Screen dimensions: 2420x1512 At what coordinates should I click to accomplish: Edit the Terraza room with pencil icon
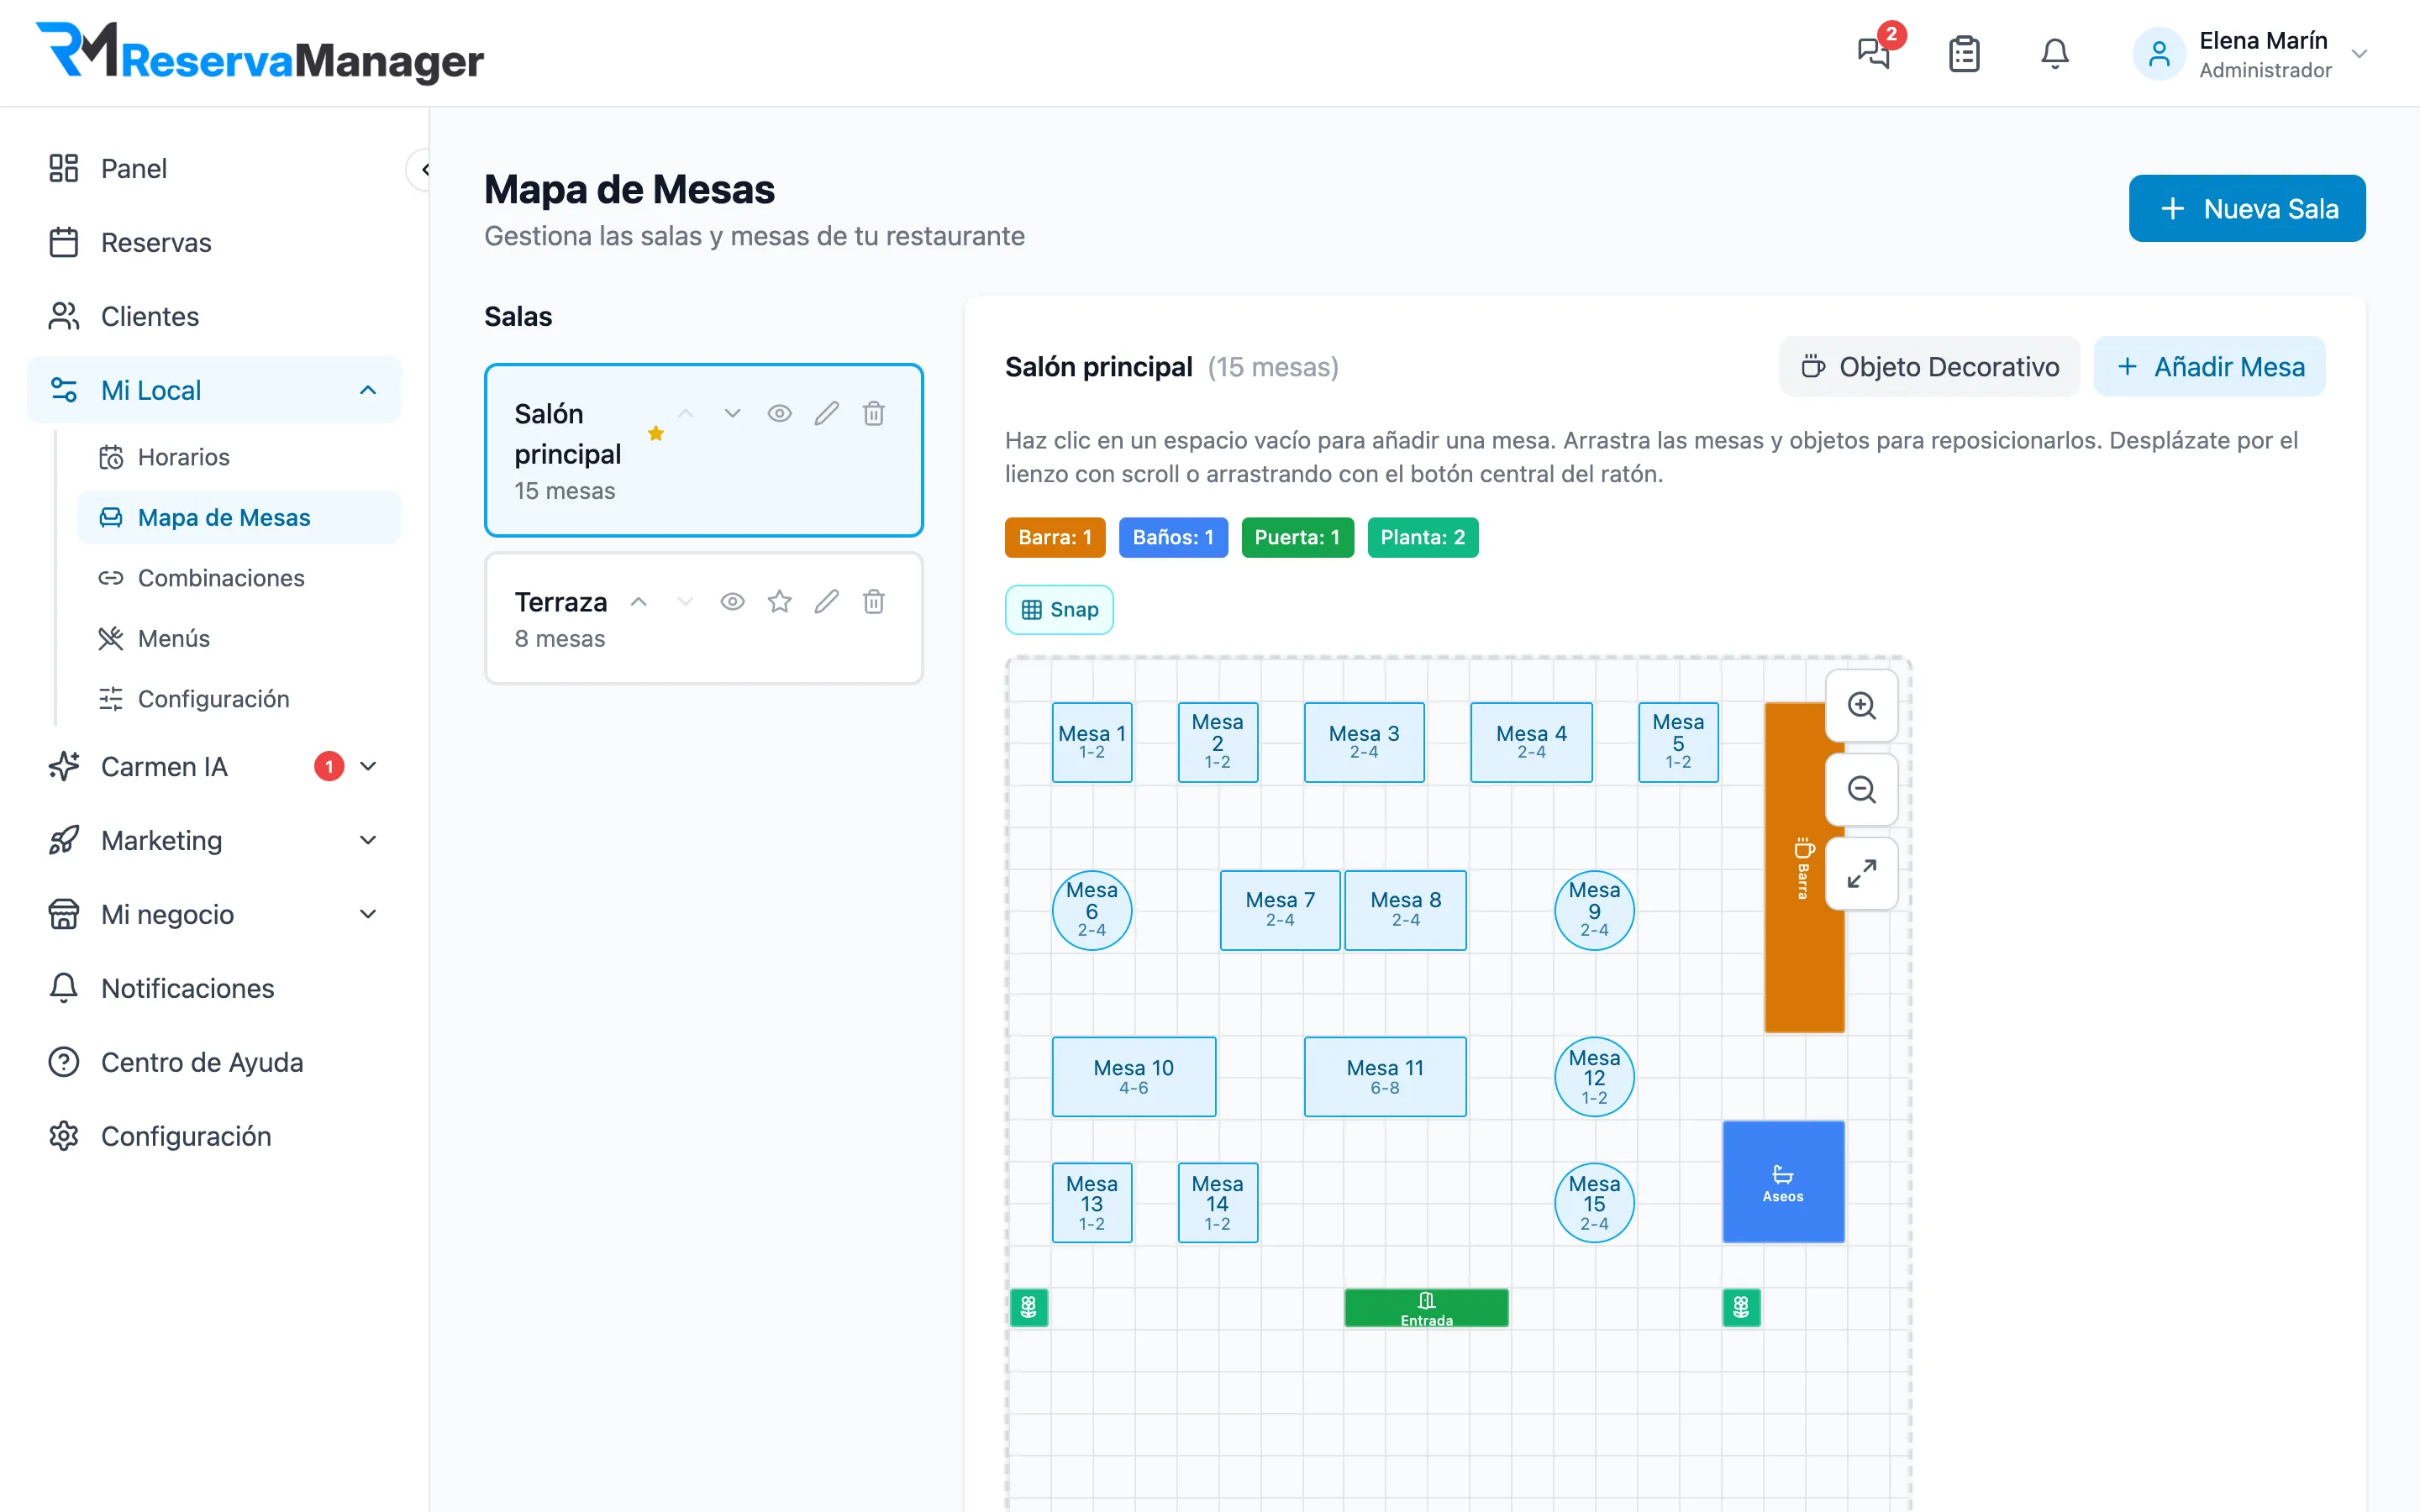[826, 601]
